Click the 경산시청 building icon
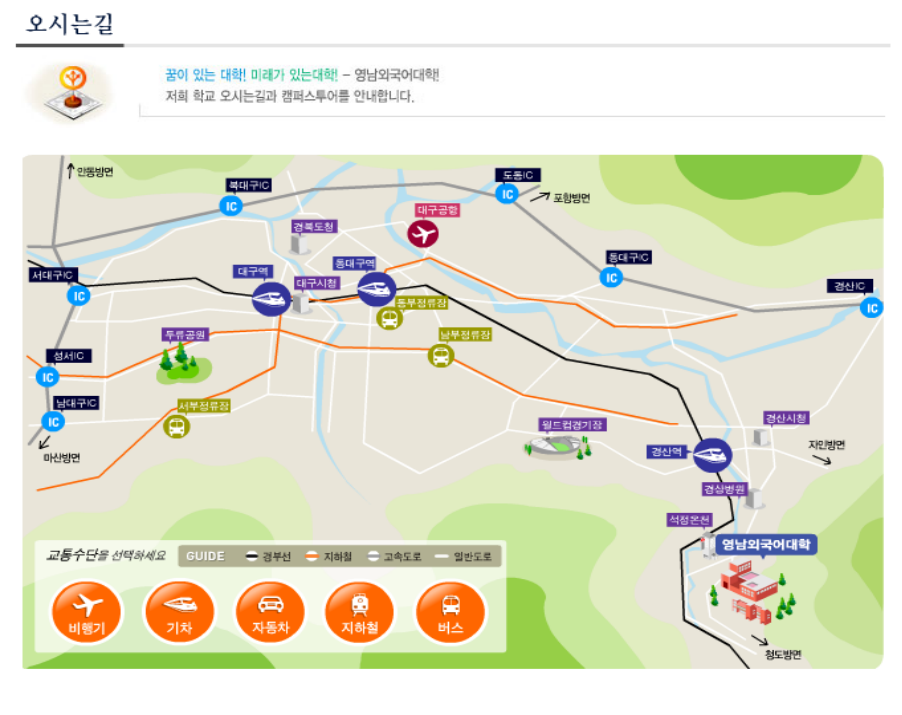 (762, 437)
